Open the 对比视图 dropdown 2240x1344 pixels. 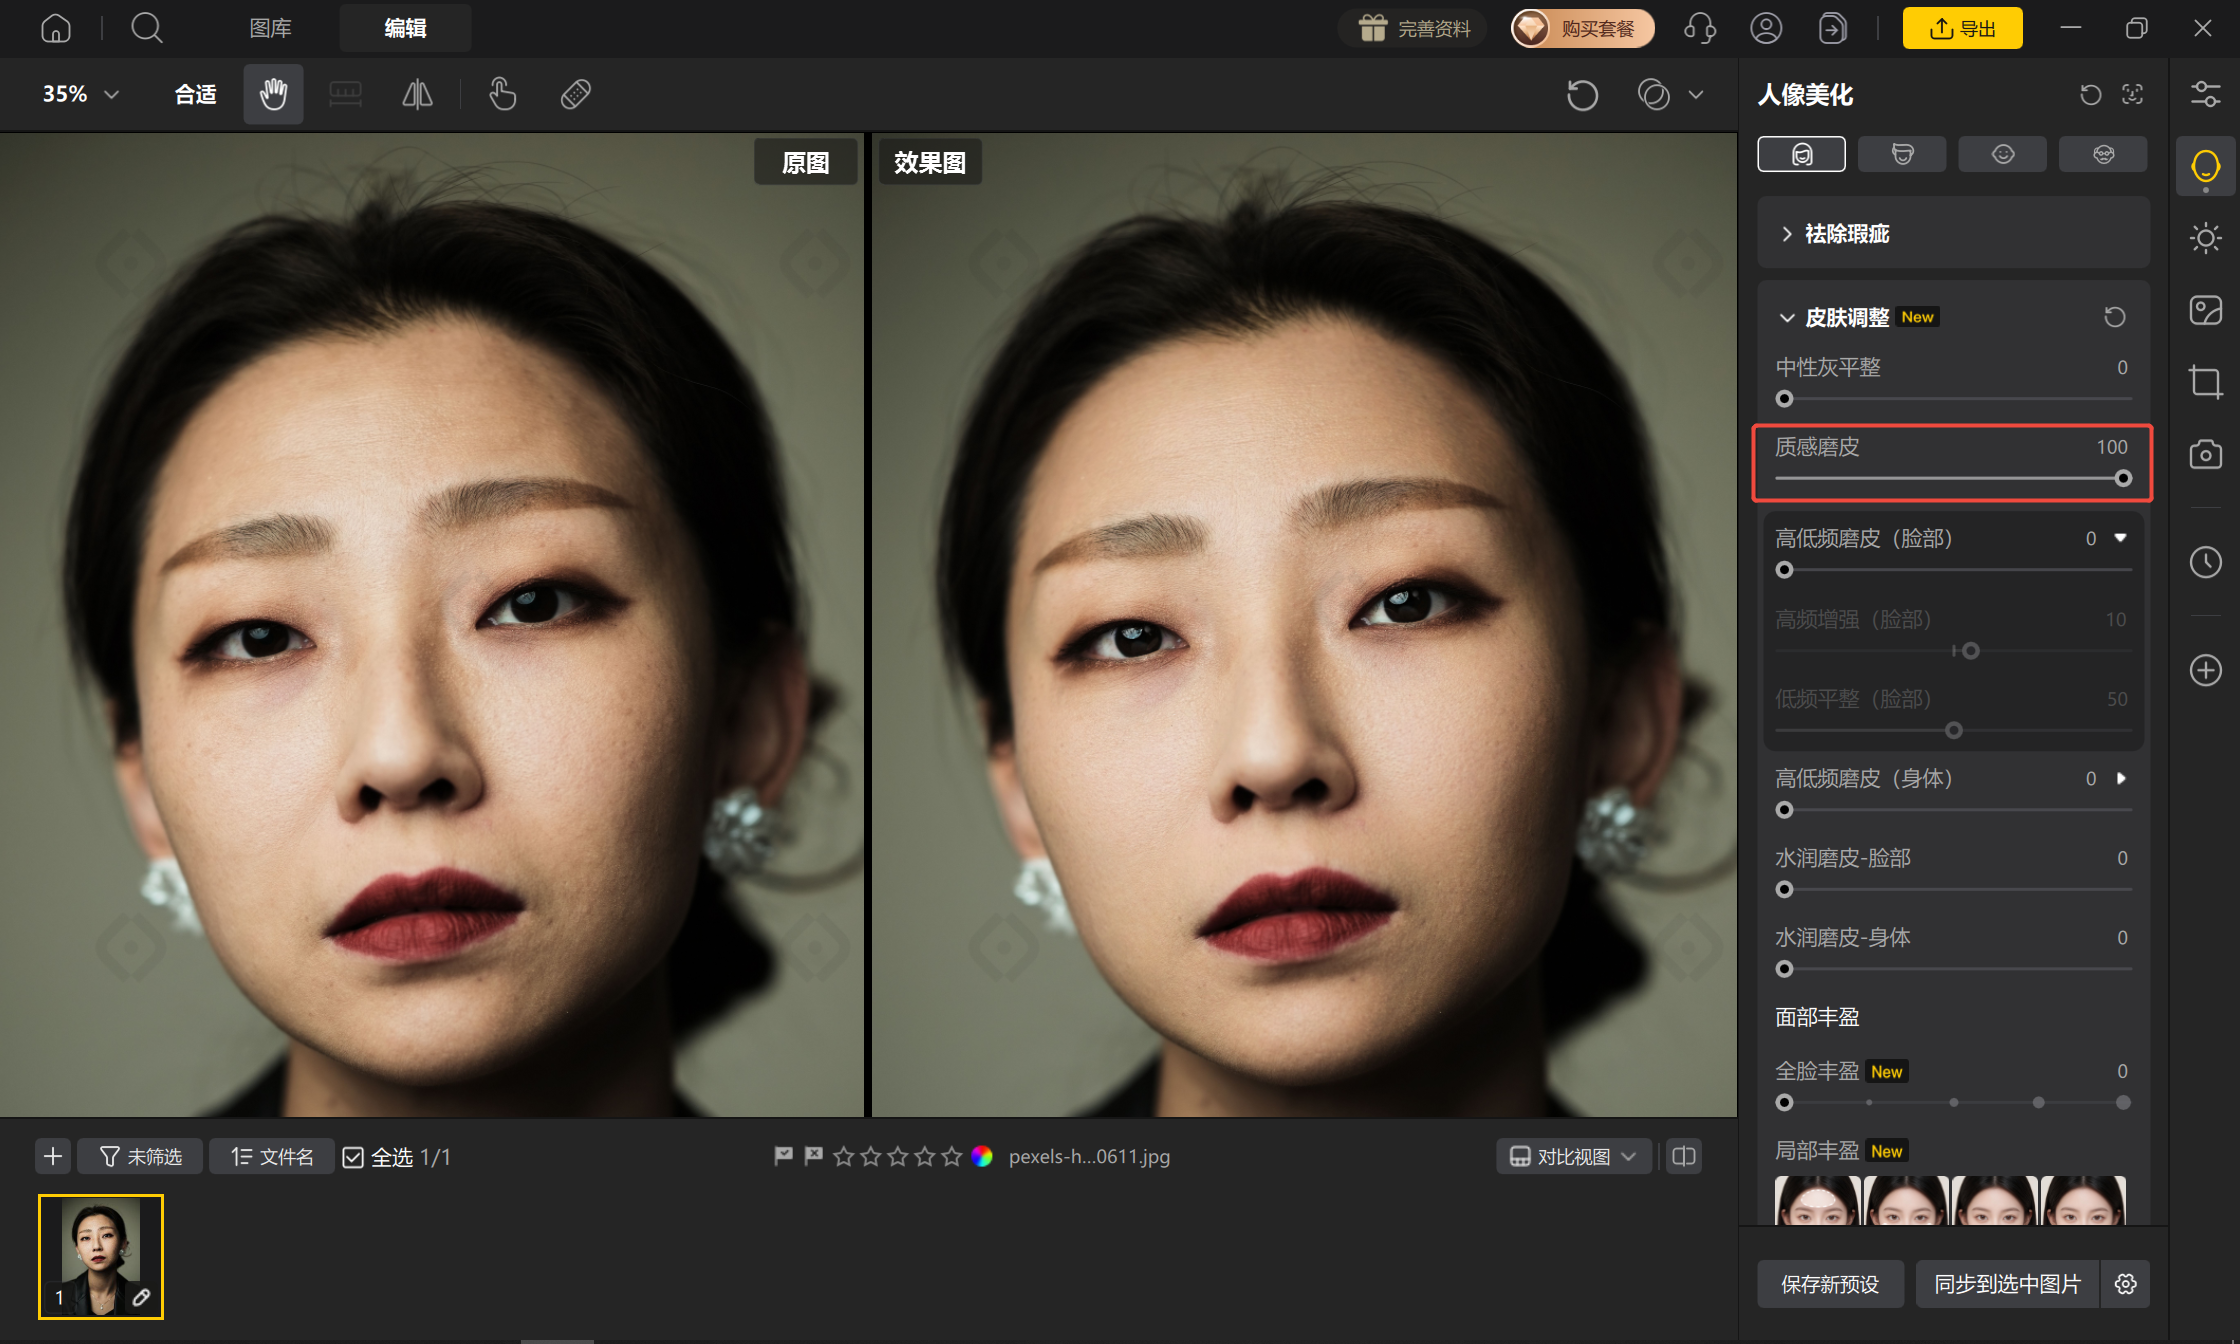coord(1573,1156)
